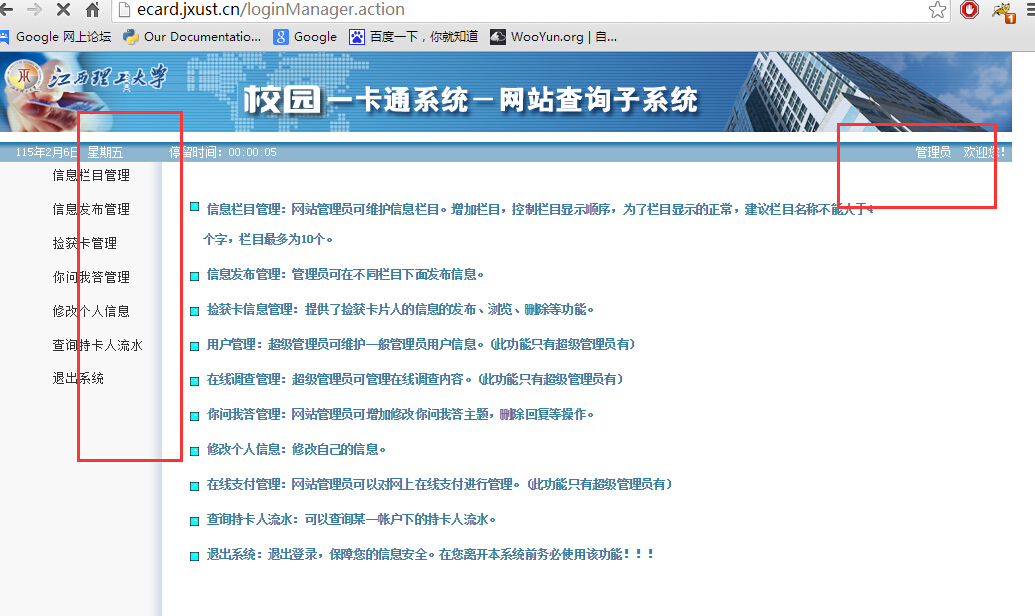Click the 管理员 user label in status bar
The width and height of the screenshot is (1035, 616).
pyautogui.click(x=933, y=153)
